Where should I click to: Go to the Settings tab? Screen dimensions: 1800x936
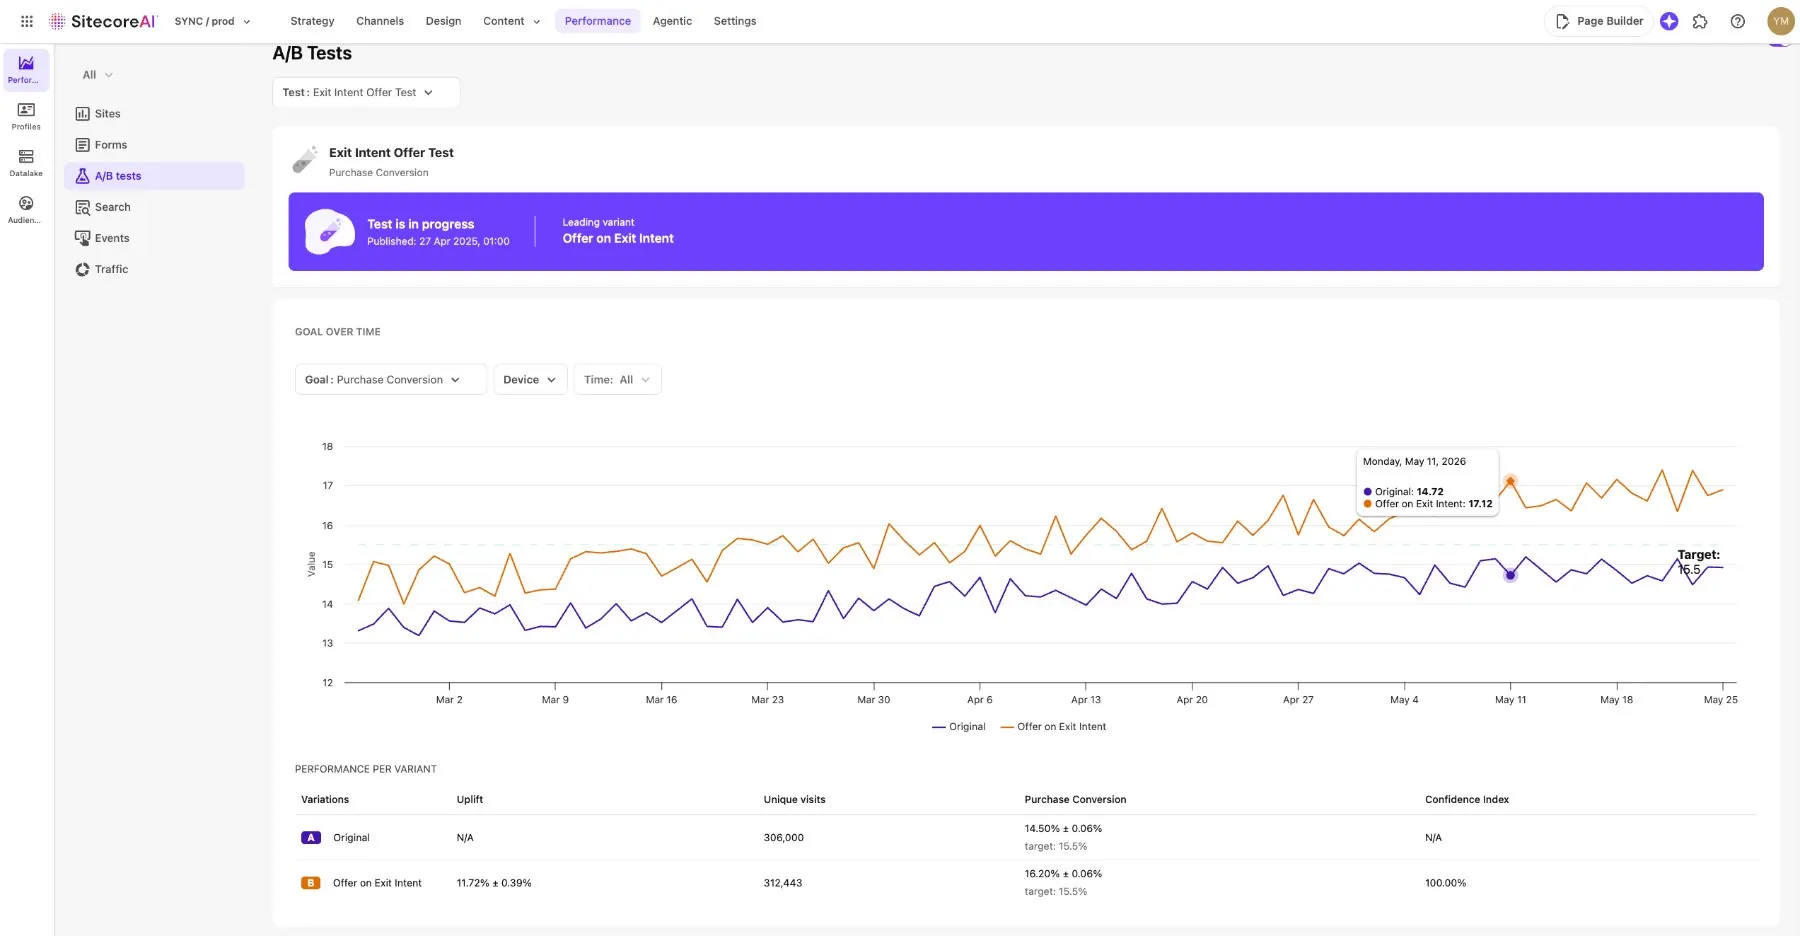[735, 21]
